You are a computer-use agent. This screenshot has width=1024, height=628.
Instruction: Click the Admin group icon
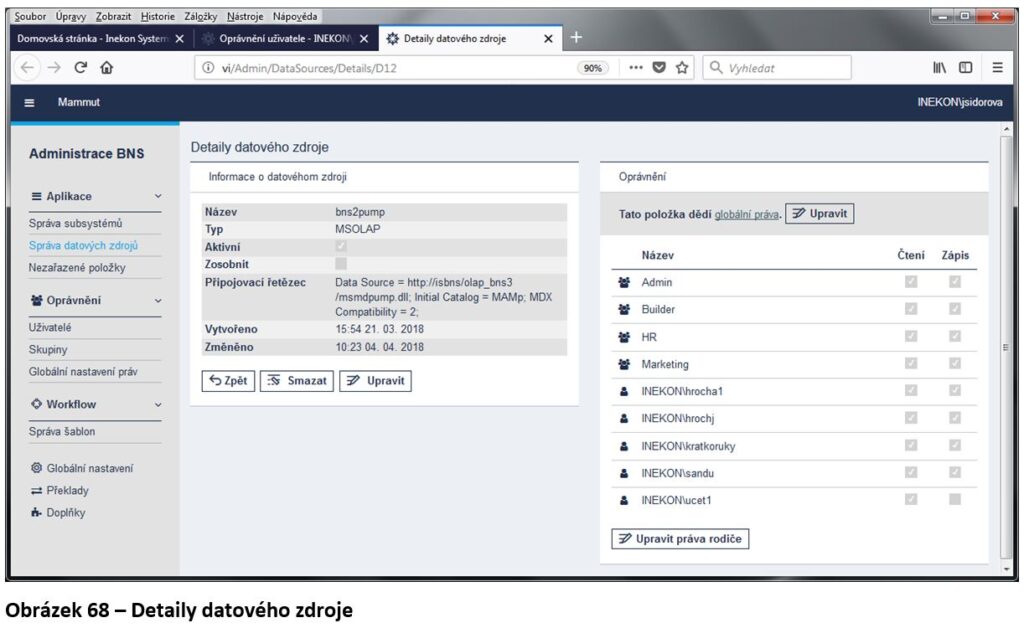coord(624,282)
